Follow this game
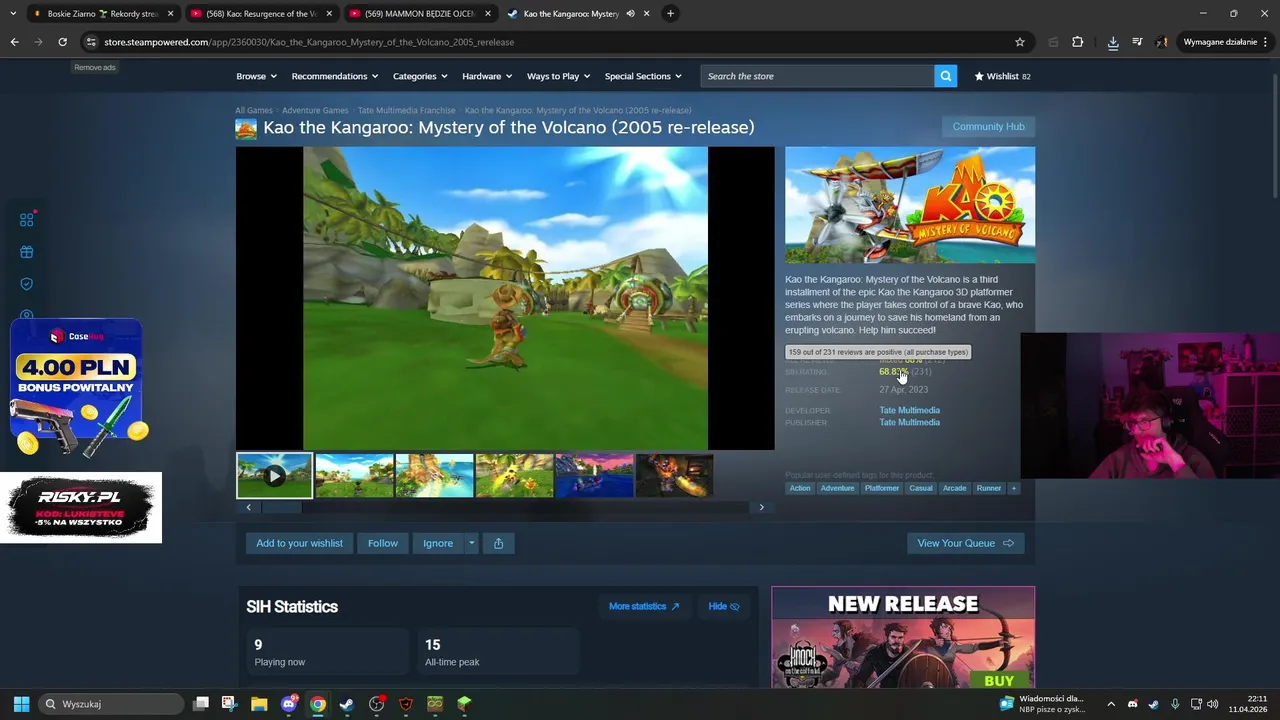This screenshot has width=1280, height=720. tap(383, 543)
